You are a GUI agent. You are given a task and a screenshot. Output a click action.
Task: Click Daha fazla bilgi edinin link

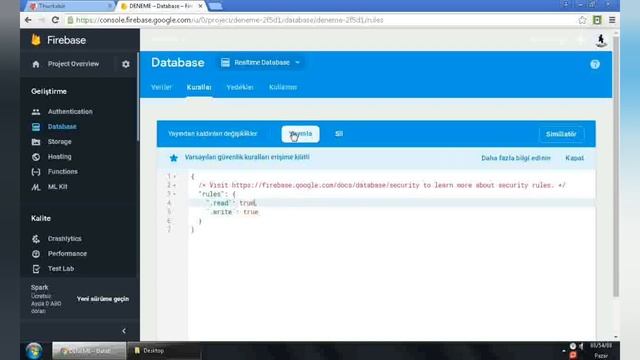click(516, 158)
